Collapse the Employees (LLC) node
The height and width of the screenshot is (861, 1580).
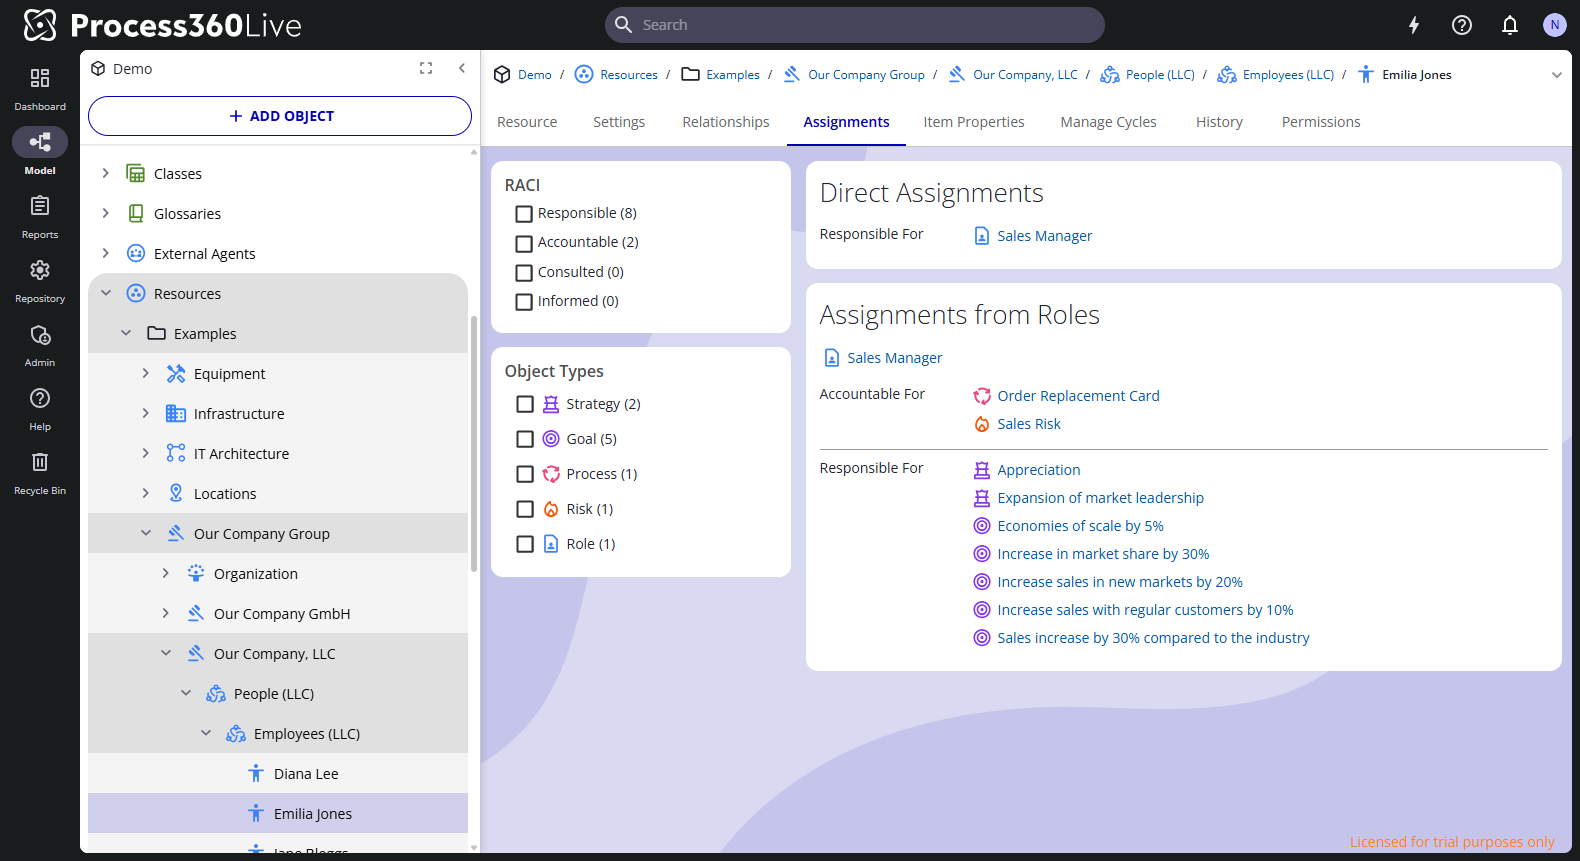pyautogui.click(x=206, y=733)
